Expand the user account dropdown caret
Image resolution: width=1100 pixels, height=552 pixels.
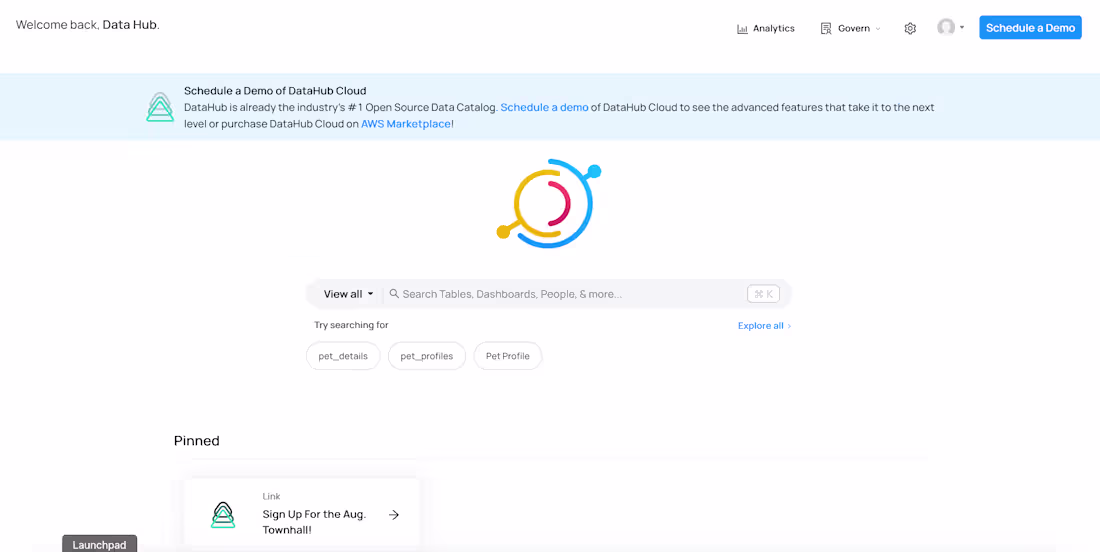pos(962,28)
